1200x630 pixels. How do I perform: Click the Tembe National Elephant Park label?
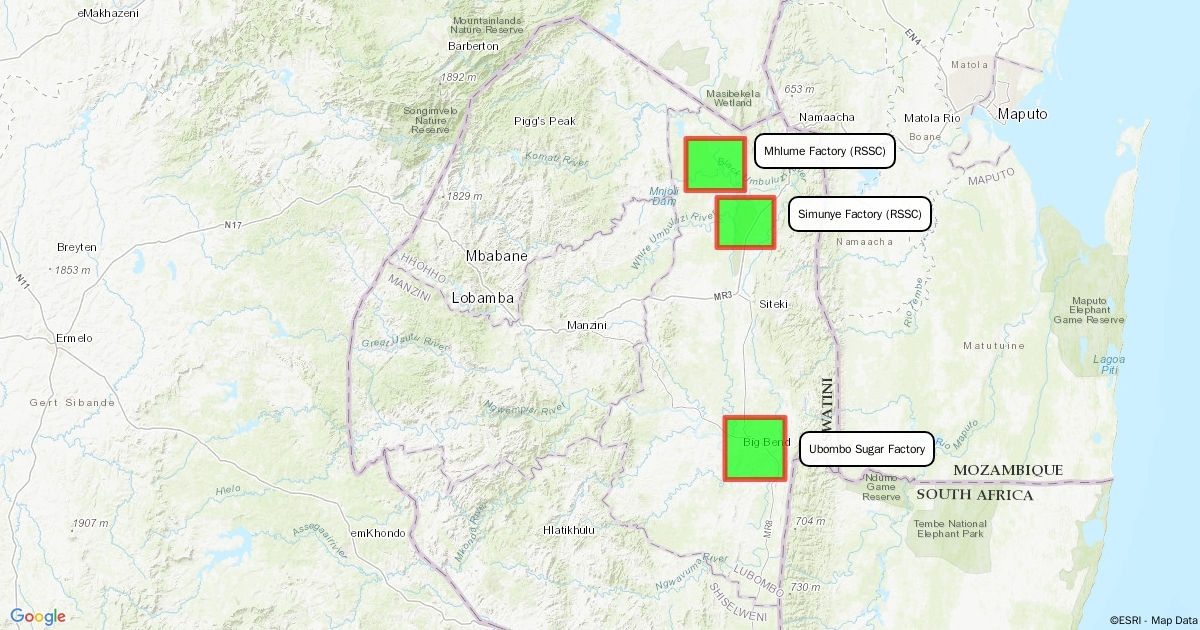(951, 529)
